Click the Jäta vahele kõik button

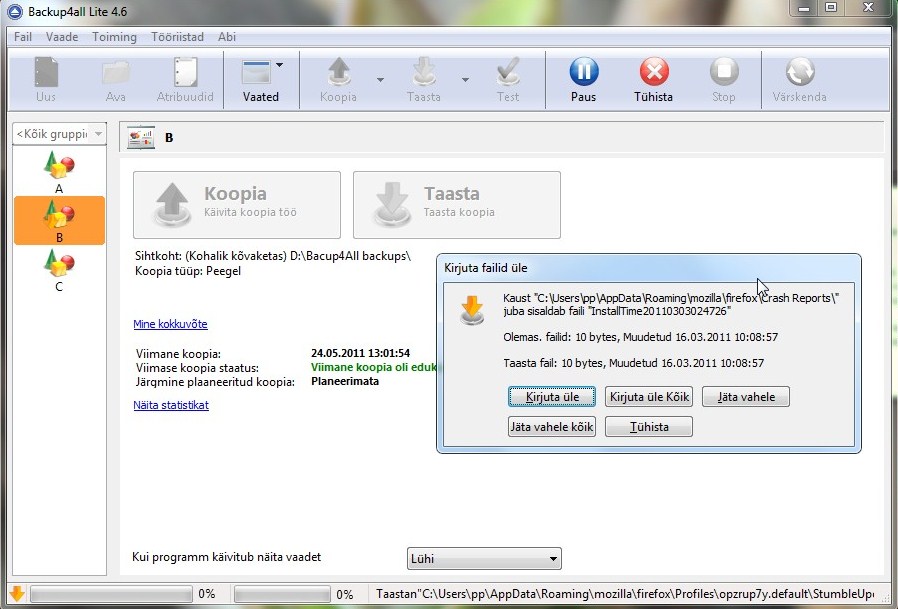pos(552,426)
